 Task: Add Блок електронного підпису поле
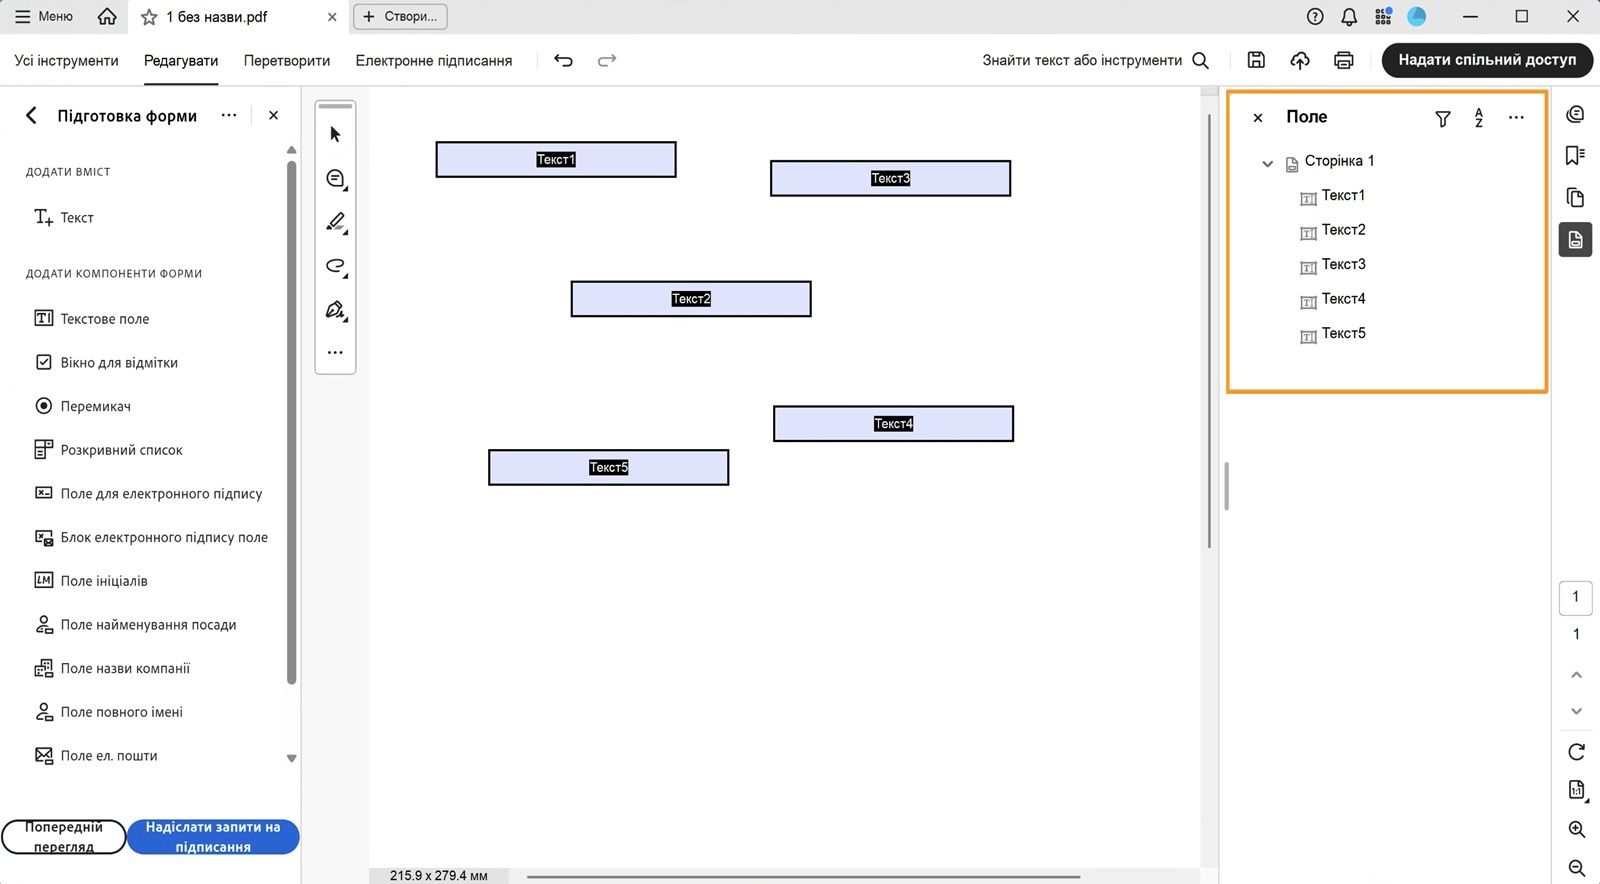click(x=151, y=537)
